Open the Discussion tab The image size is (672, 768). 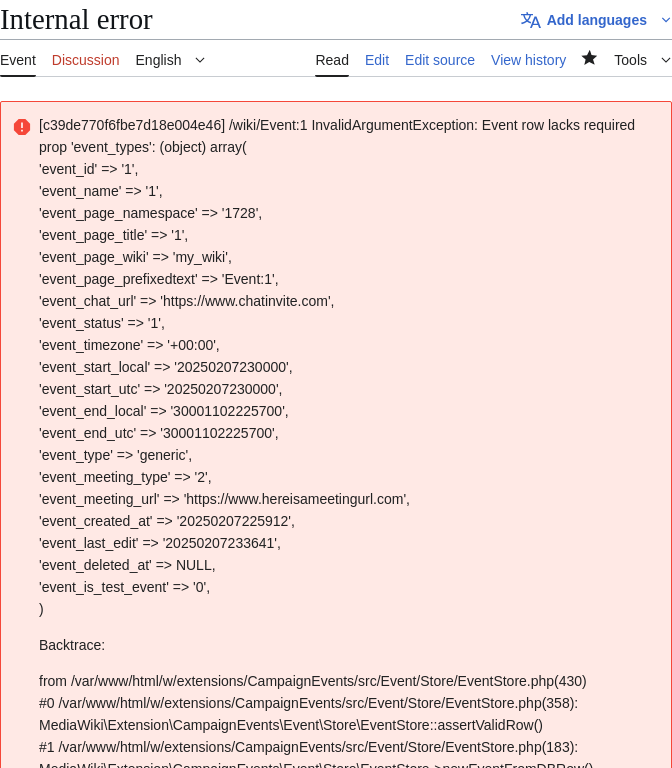point(85,60)
